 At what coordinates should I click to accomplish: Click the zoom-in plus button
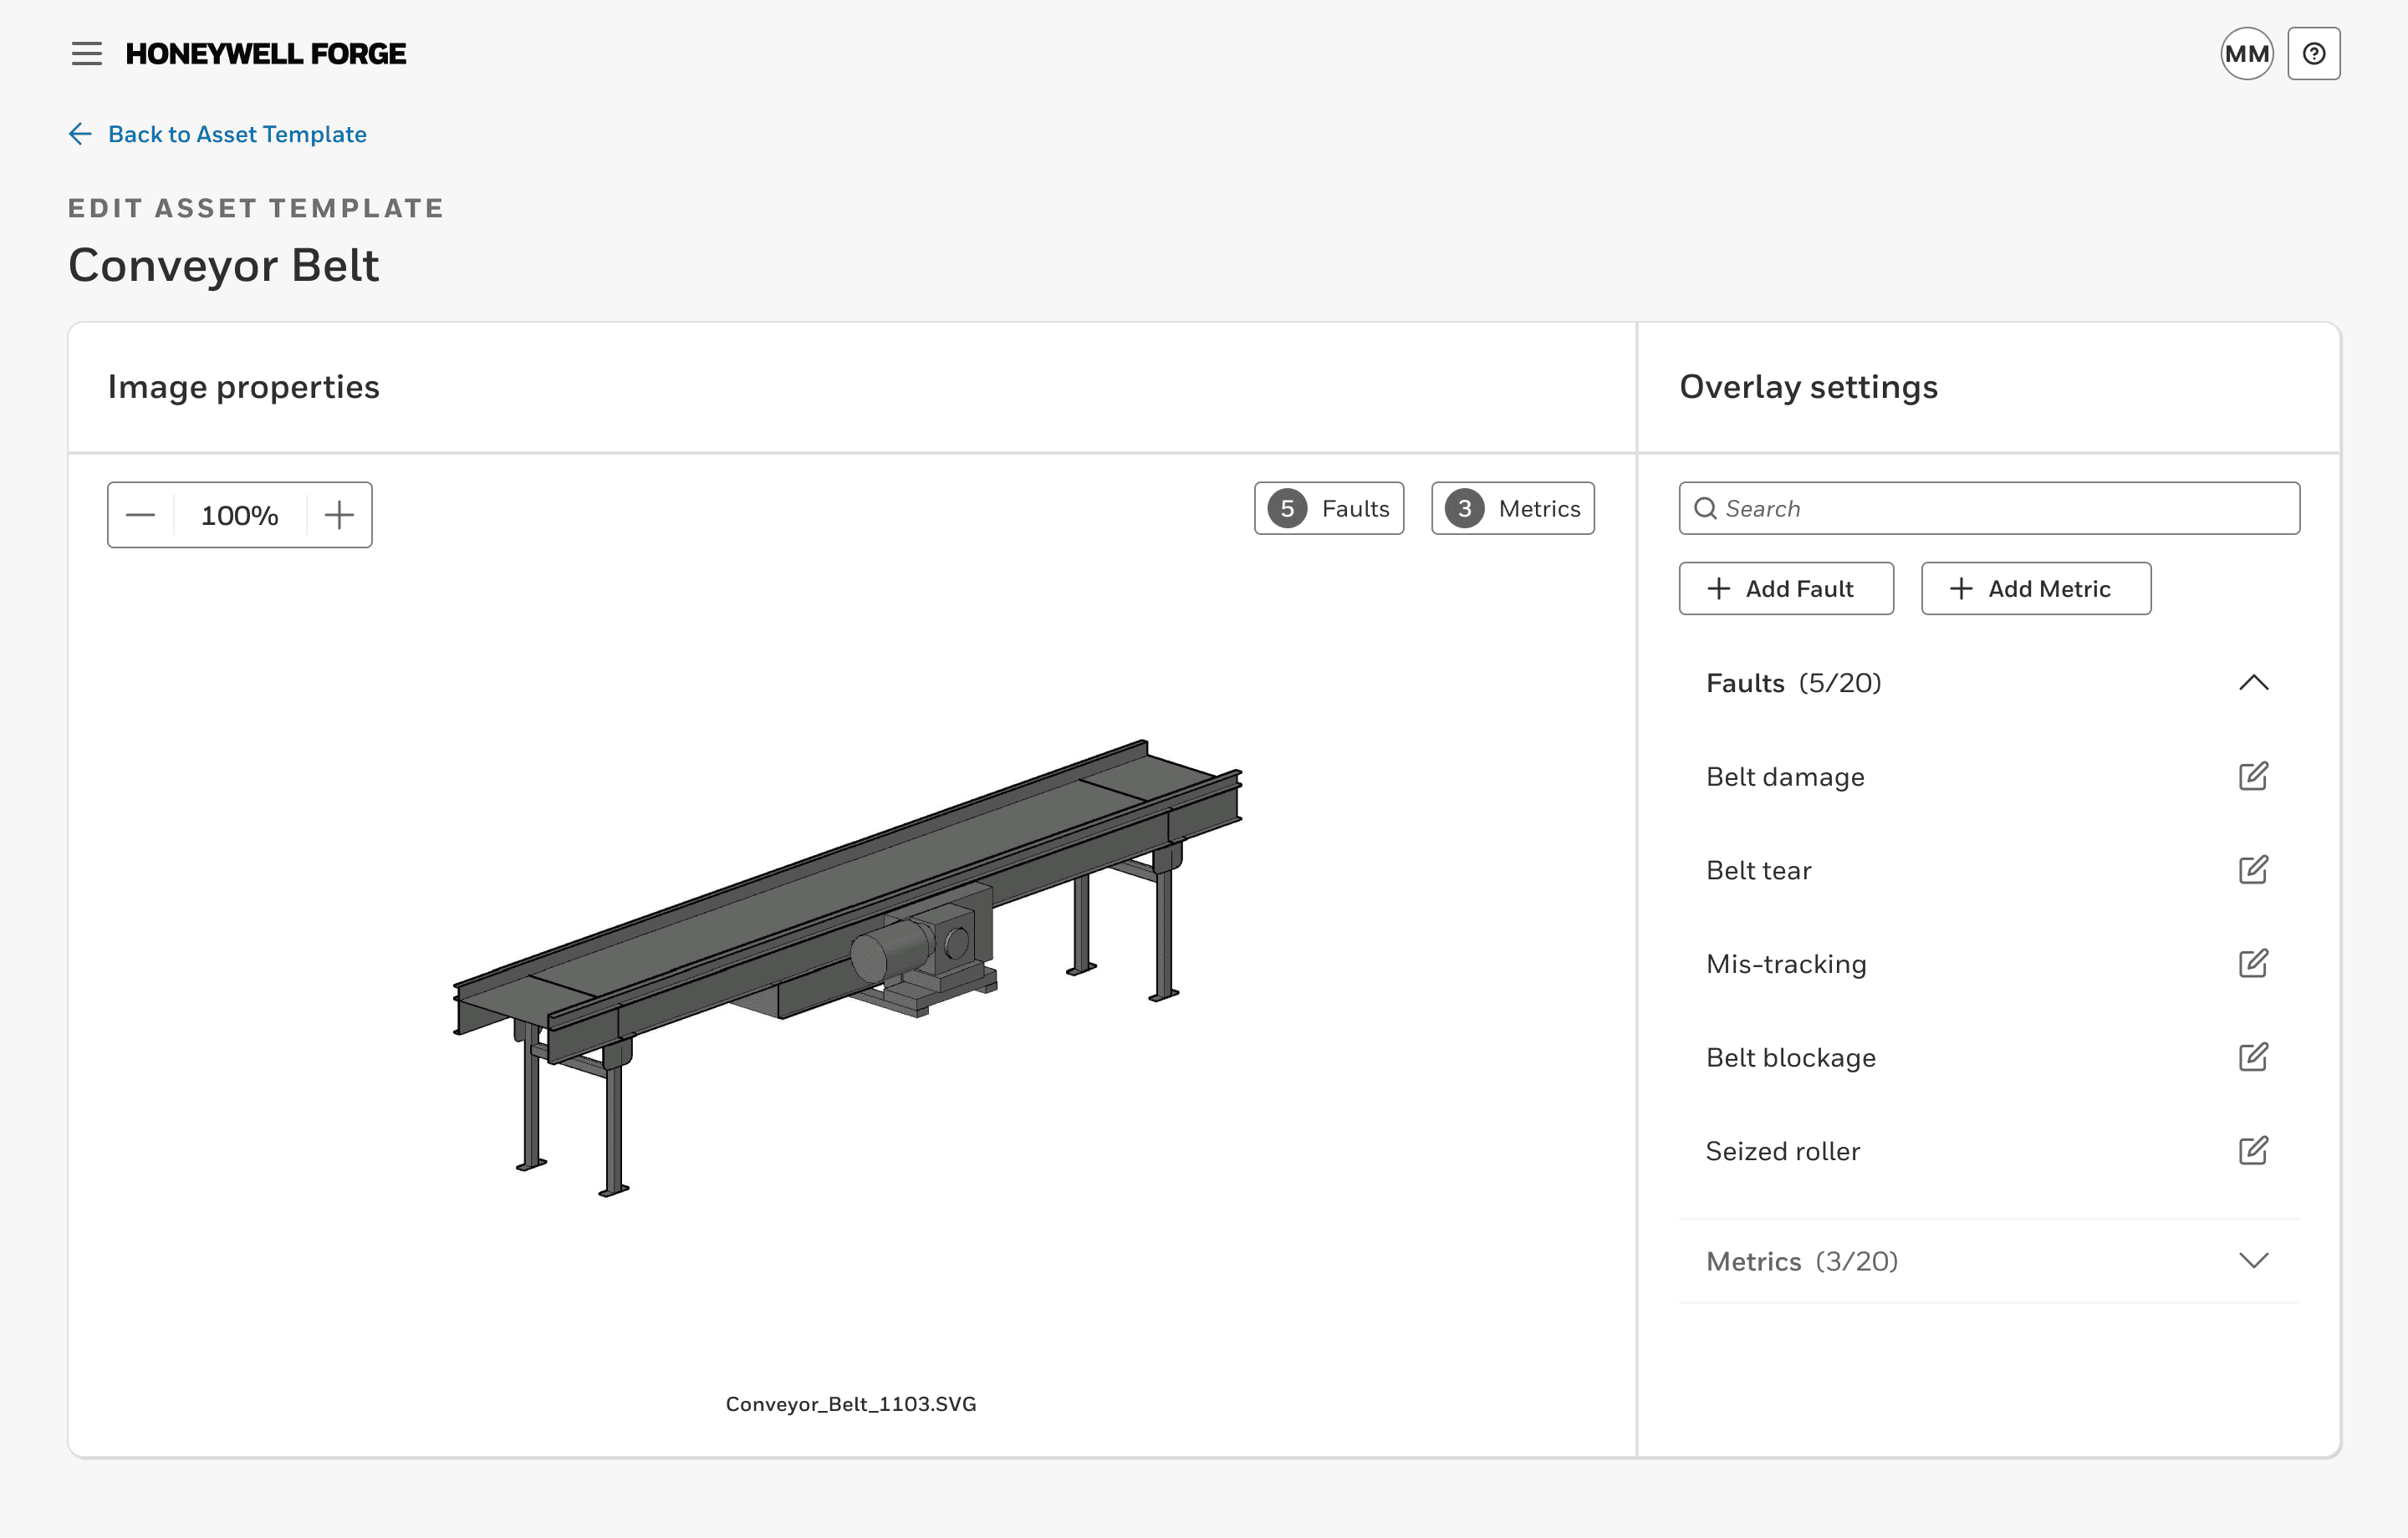(340, 516)
